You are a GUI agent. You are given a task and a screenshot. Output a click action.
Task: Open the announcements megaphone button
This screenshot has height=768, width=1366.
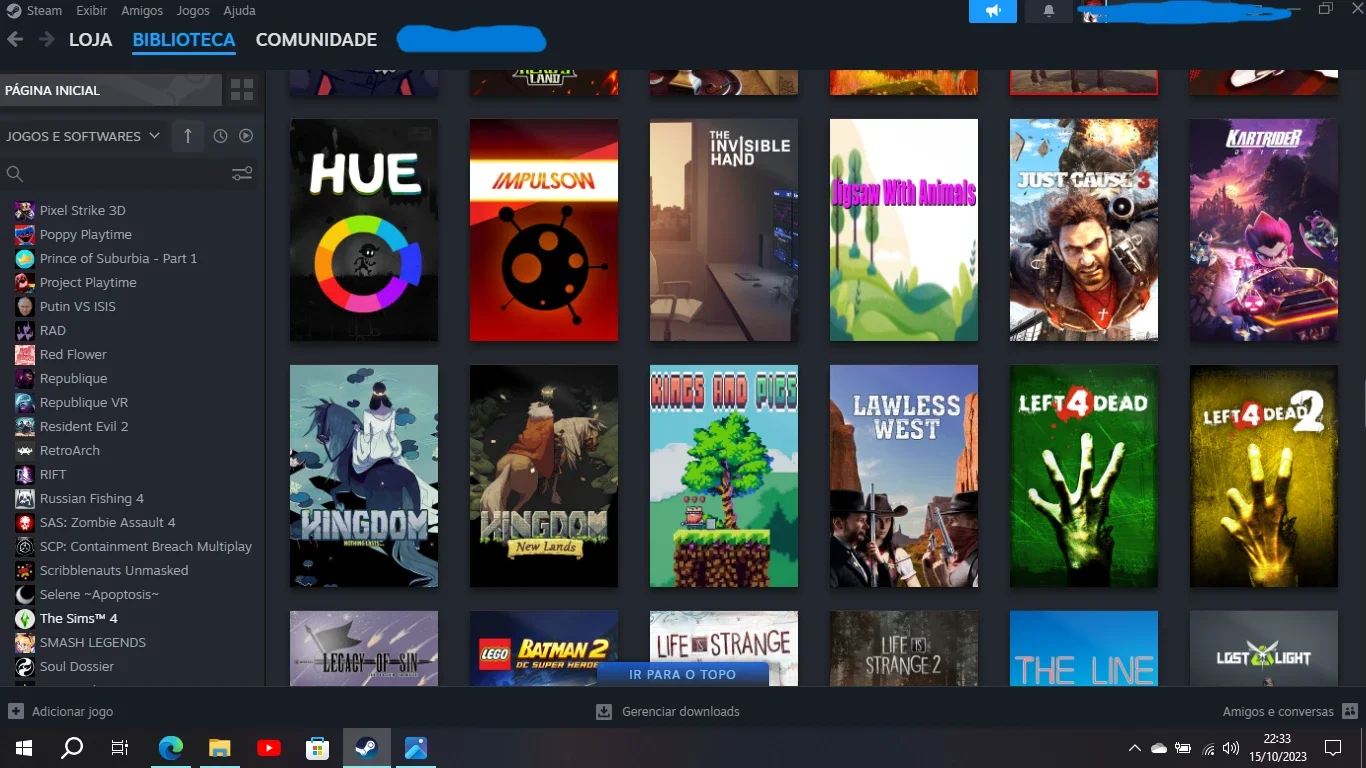993,11
